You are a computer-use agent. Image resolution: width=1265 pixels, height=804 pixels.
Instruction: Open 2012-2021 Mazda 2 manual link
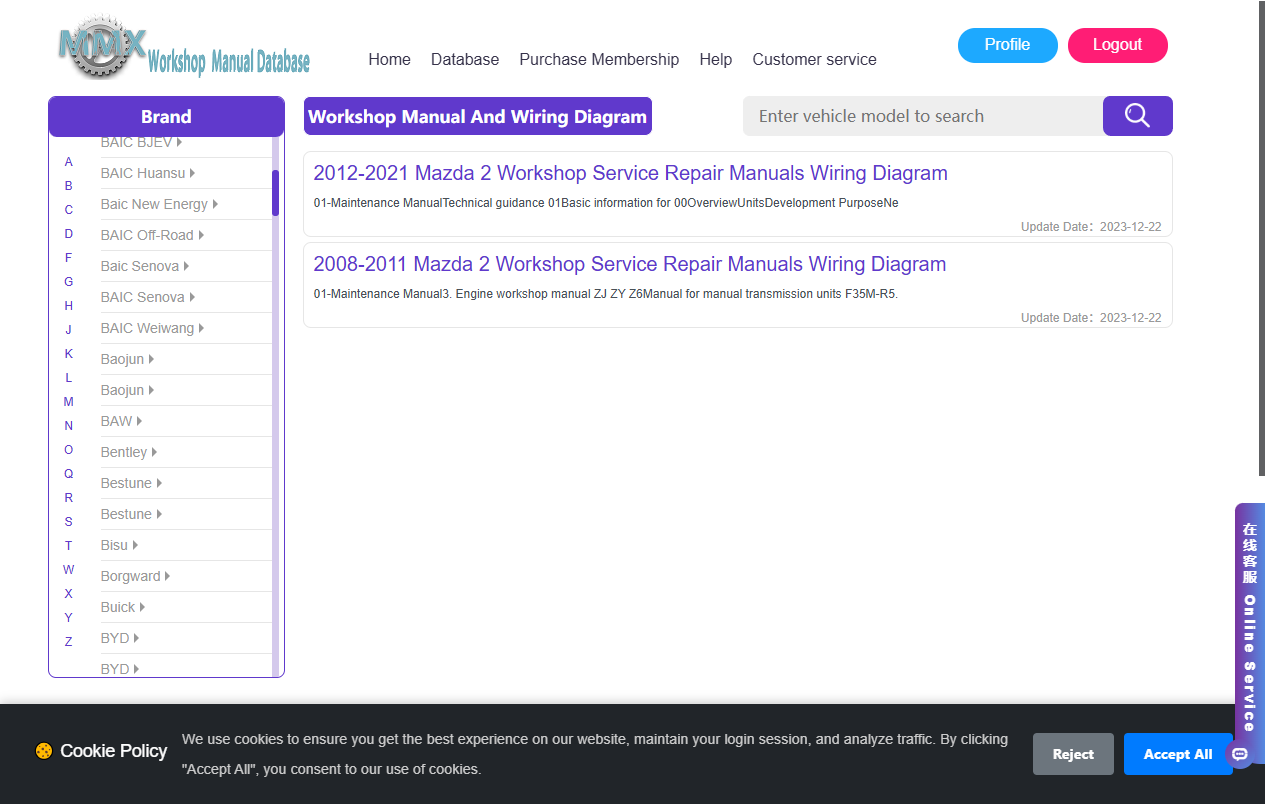630,173
